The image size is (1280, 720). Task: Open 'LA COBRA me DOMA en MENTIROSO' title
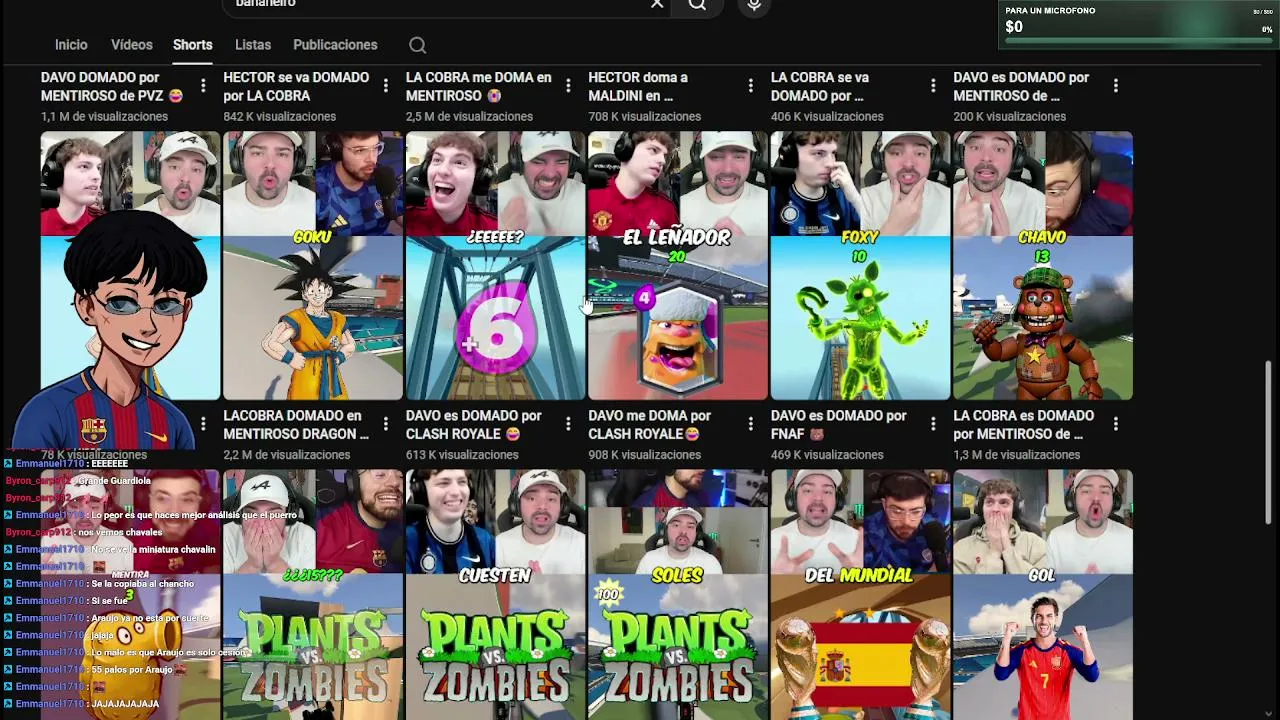[479, 87]
